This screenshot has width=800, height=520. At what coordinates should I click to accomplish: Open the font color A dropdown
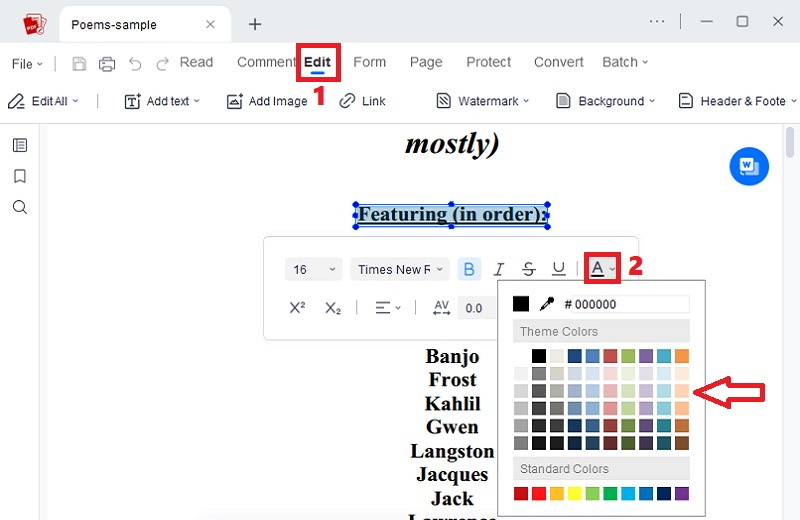(603, 268)
